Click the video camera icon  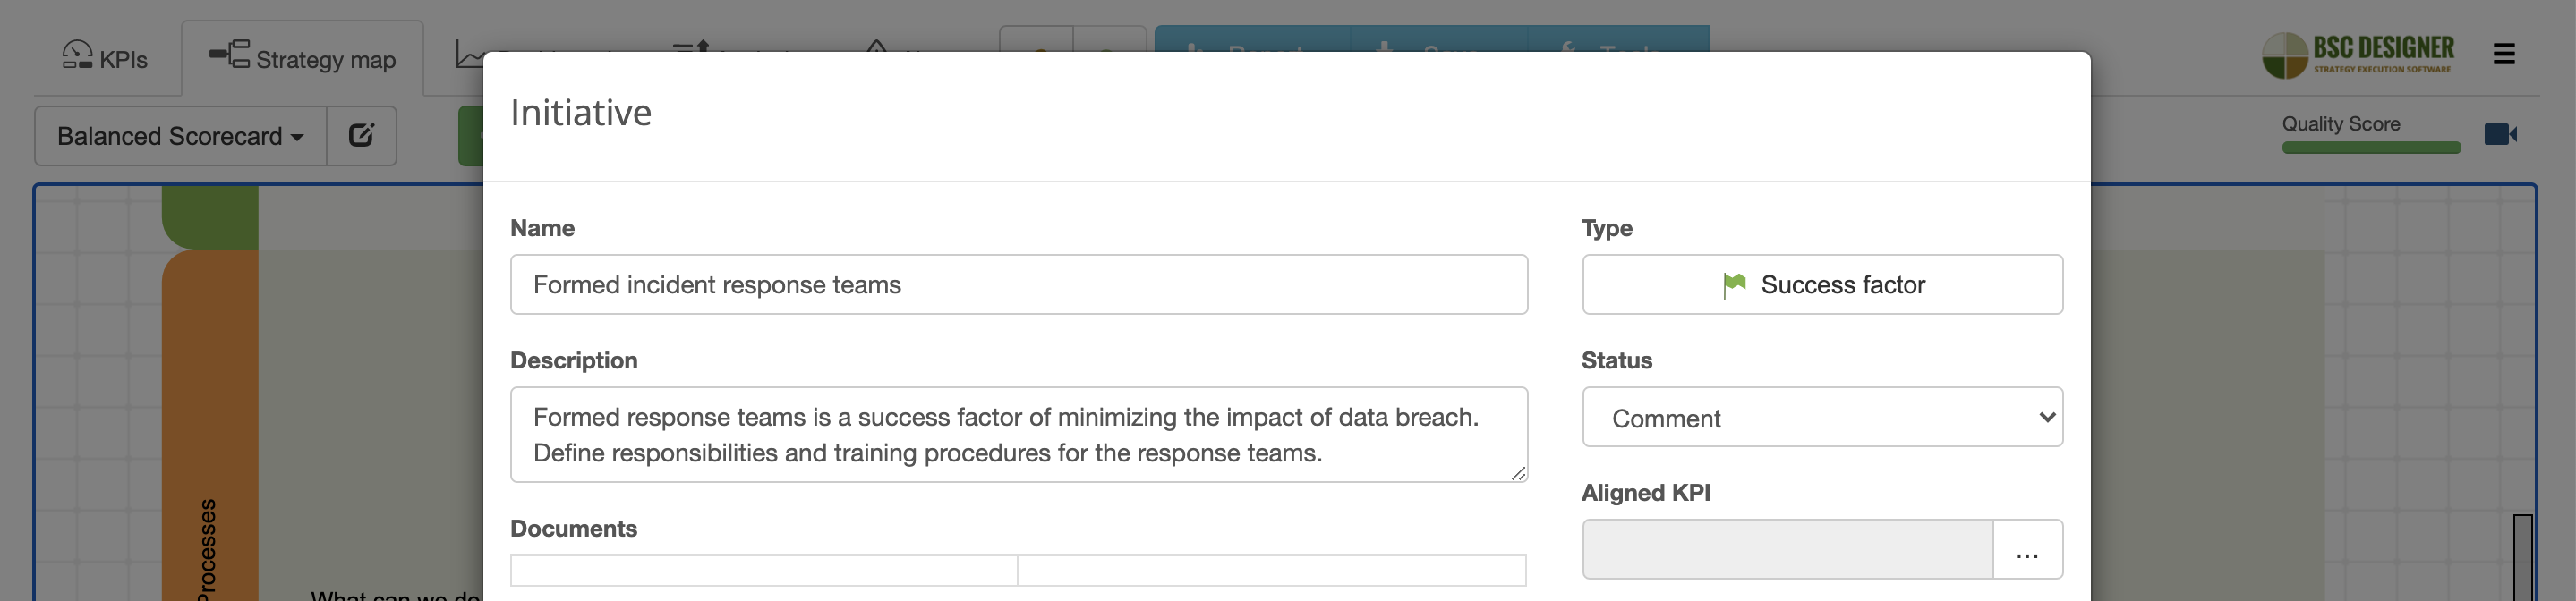pyautogui.click(x=2500, y=134)
